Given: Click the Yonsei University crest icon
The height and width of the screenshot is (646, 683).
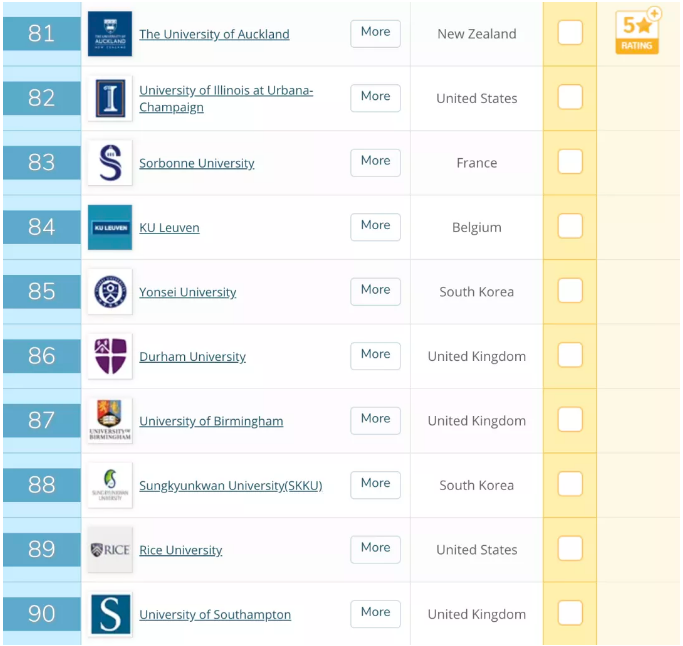Looking at the screenshot, I should click(x=109, y=292).
